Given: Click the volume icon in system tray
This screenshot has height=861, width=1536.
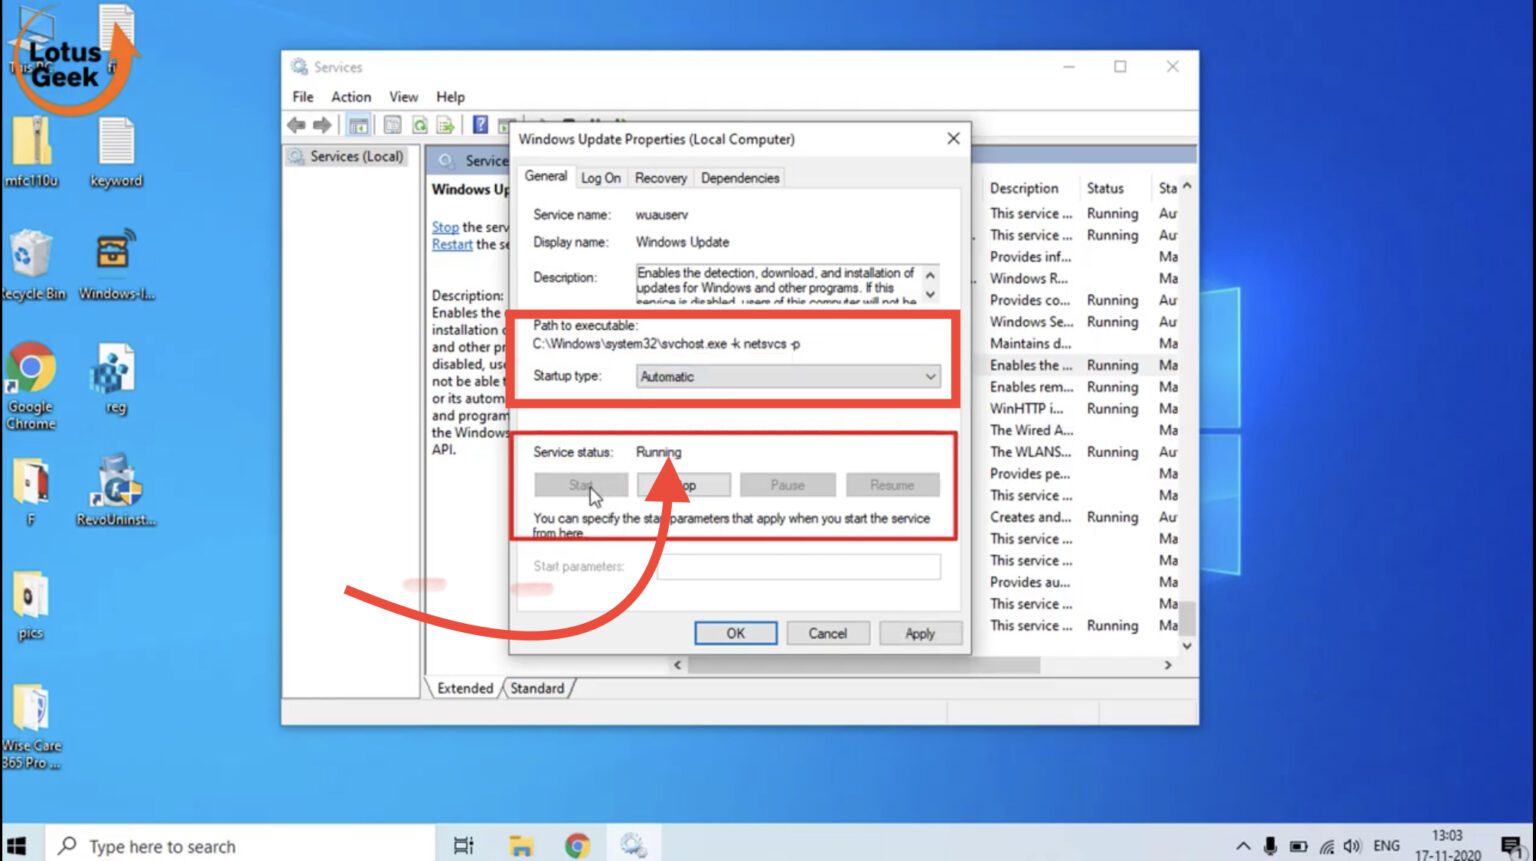Looking at the screenshot, I should (x=1353, y=847).
